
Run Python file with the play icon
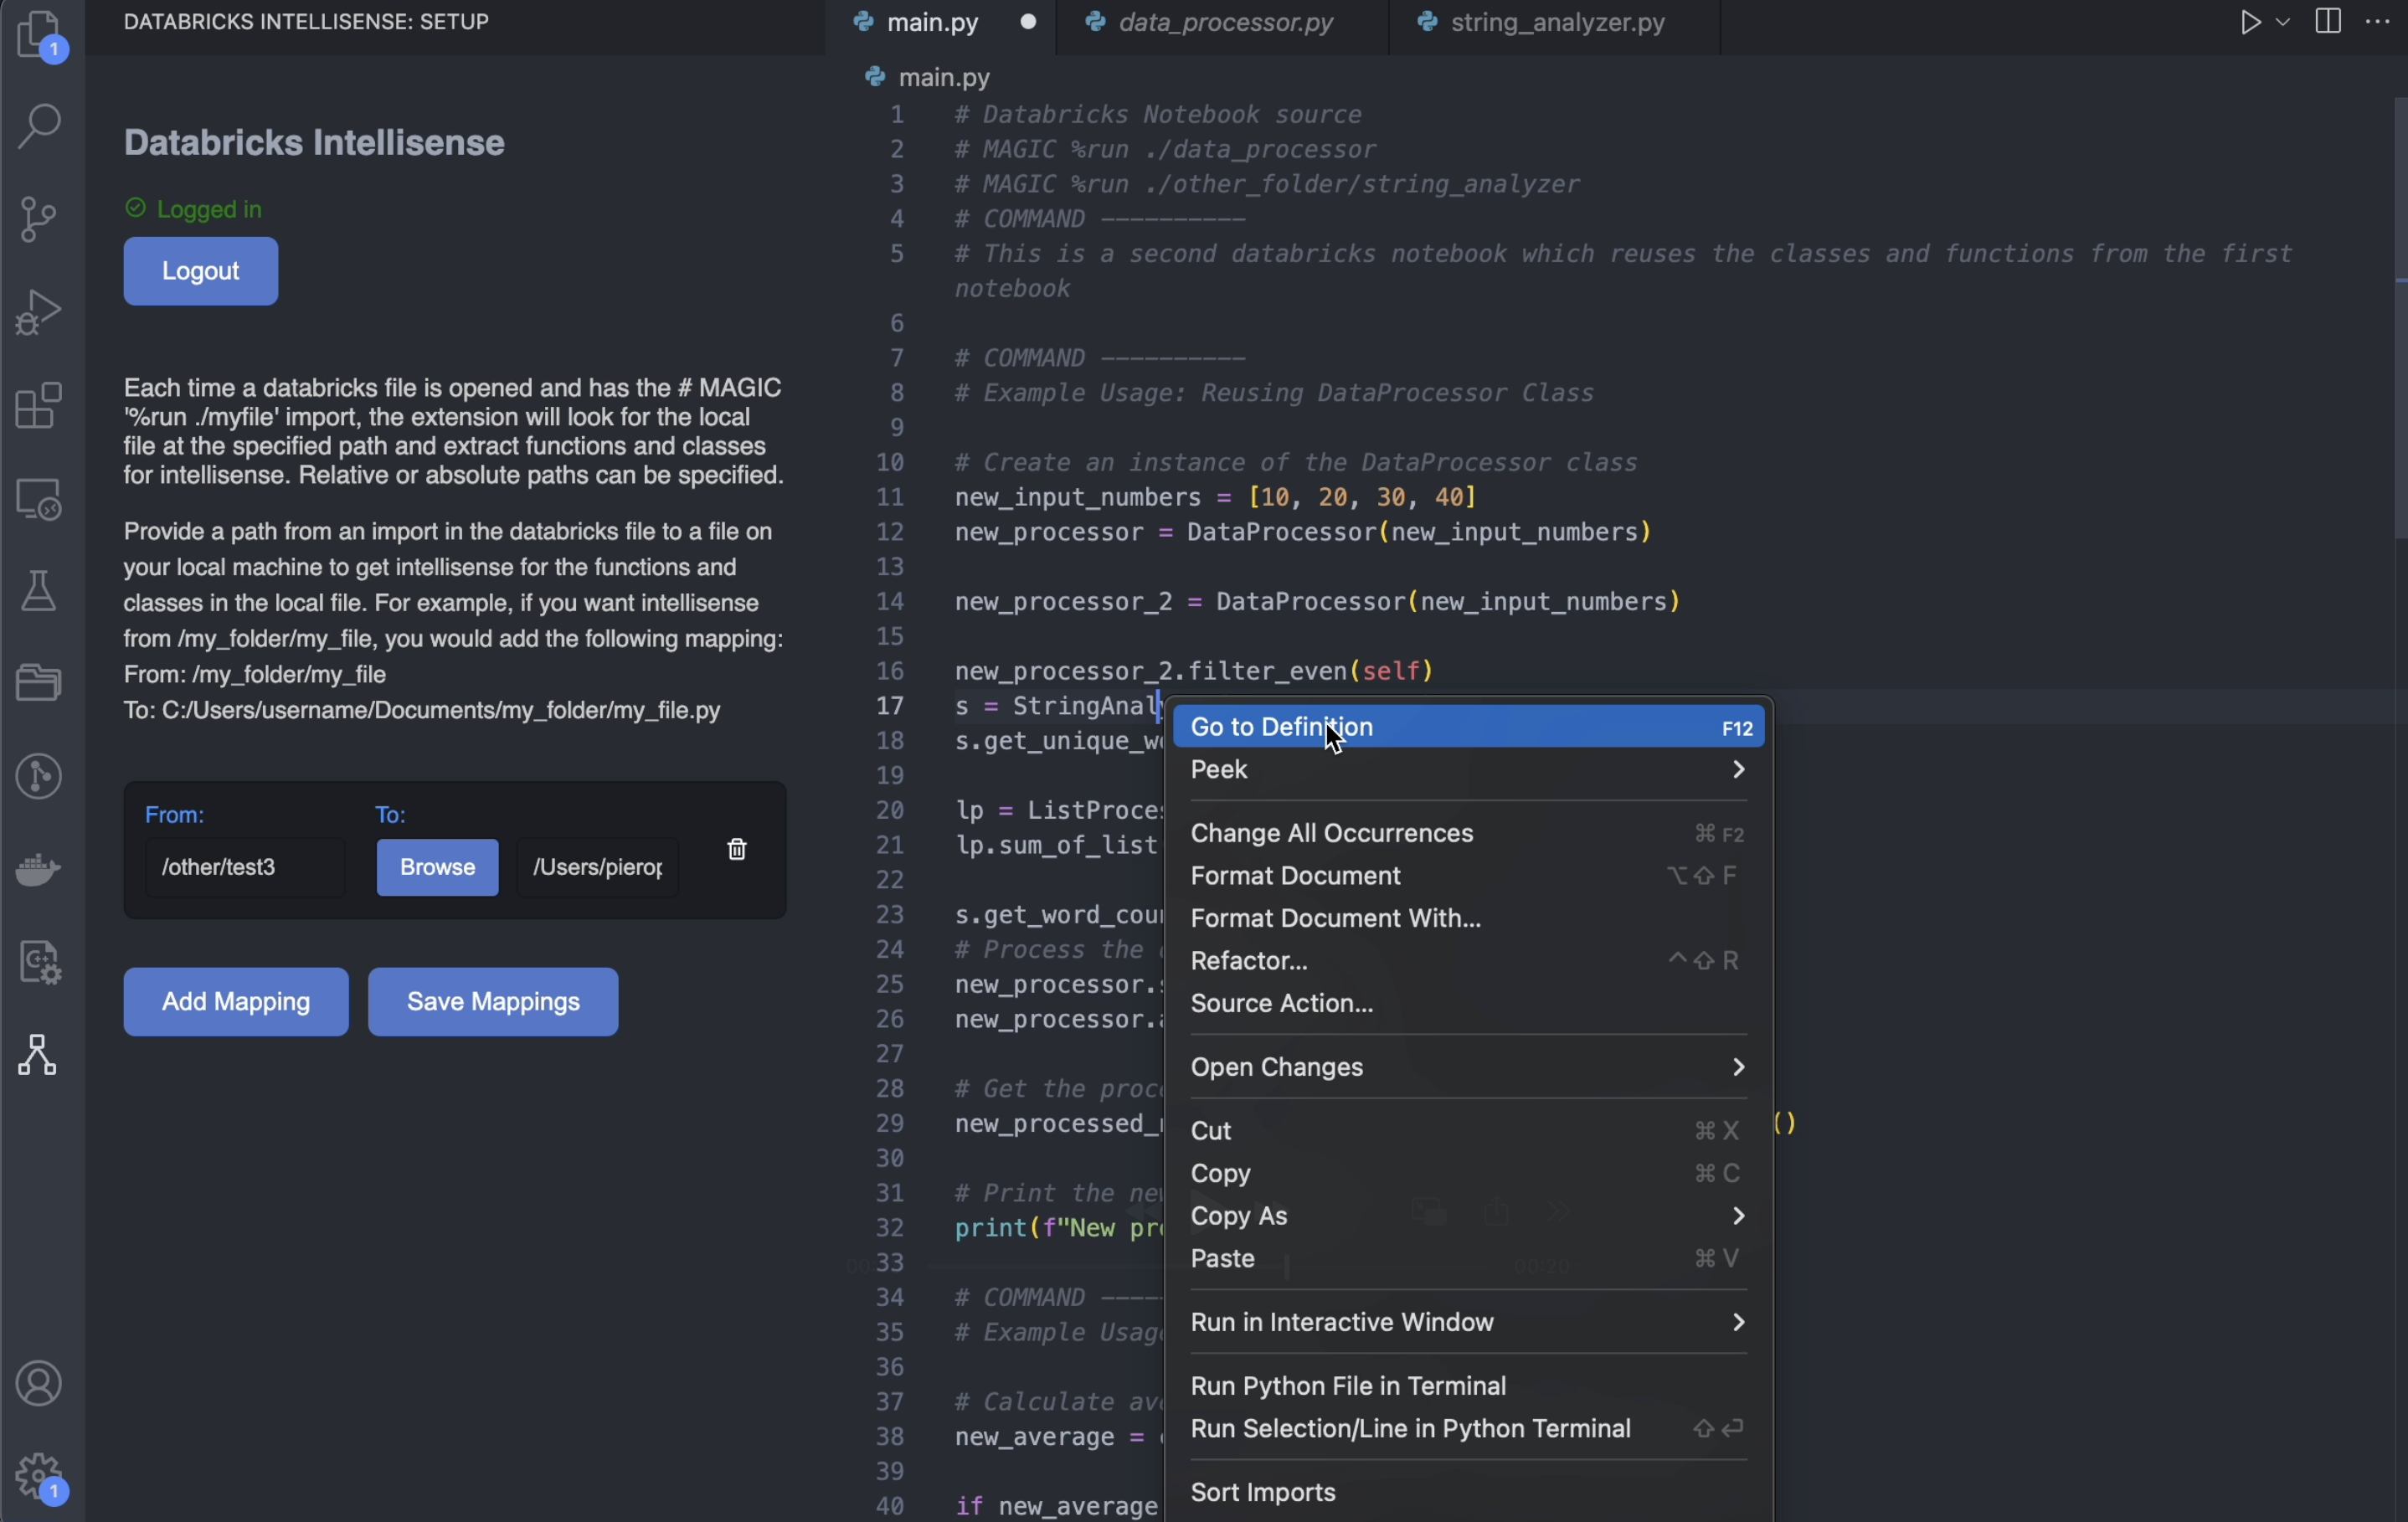point(2249,22)
